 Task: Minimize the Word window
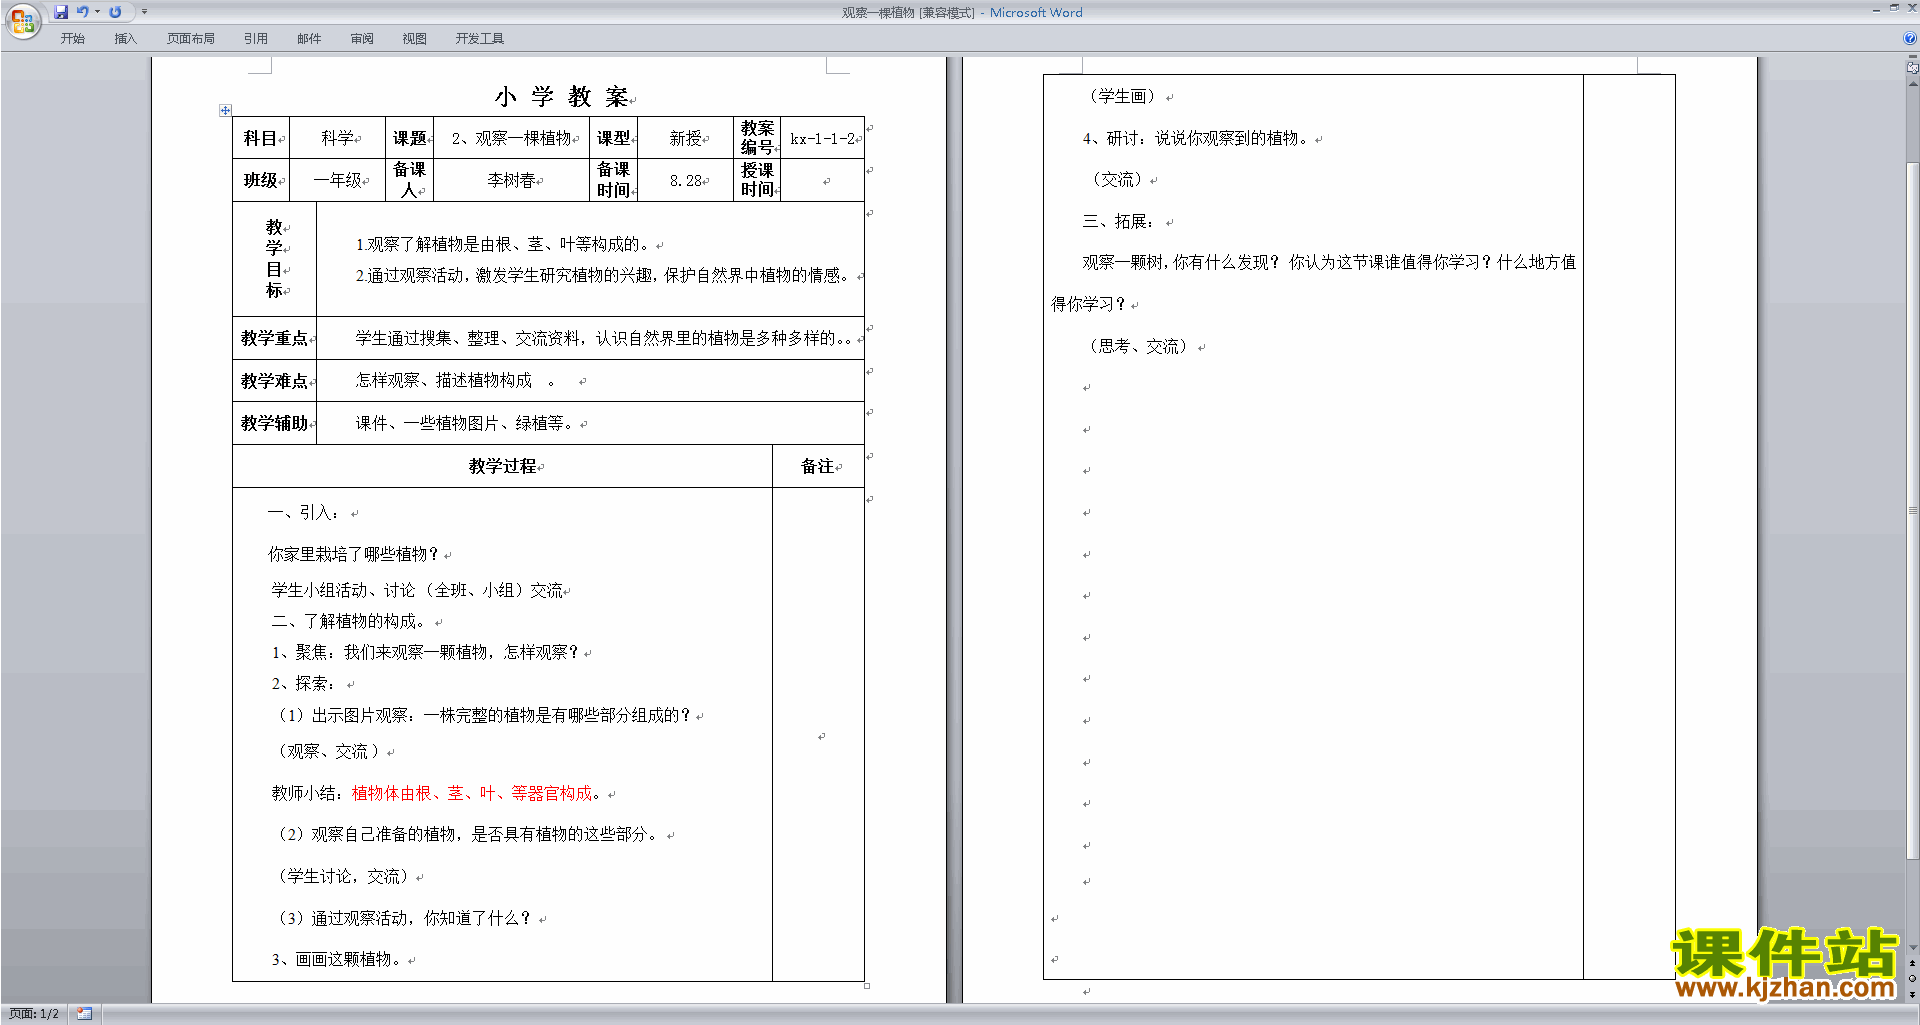[1876, 9]
